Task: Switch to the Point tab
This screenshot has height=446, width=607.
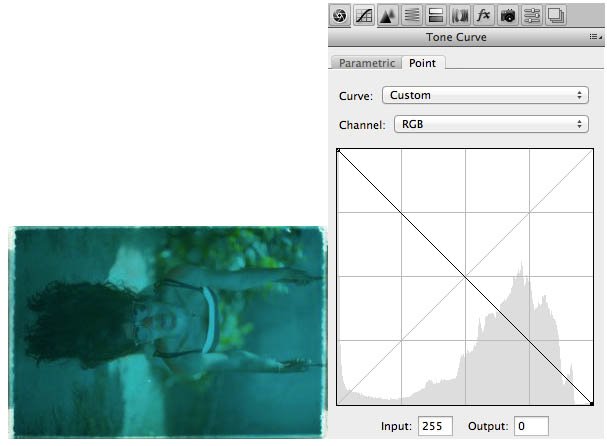Action: coord(423,63)
